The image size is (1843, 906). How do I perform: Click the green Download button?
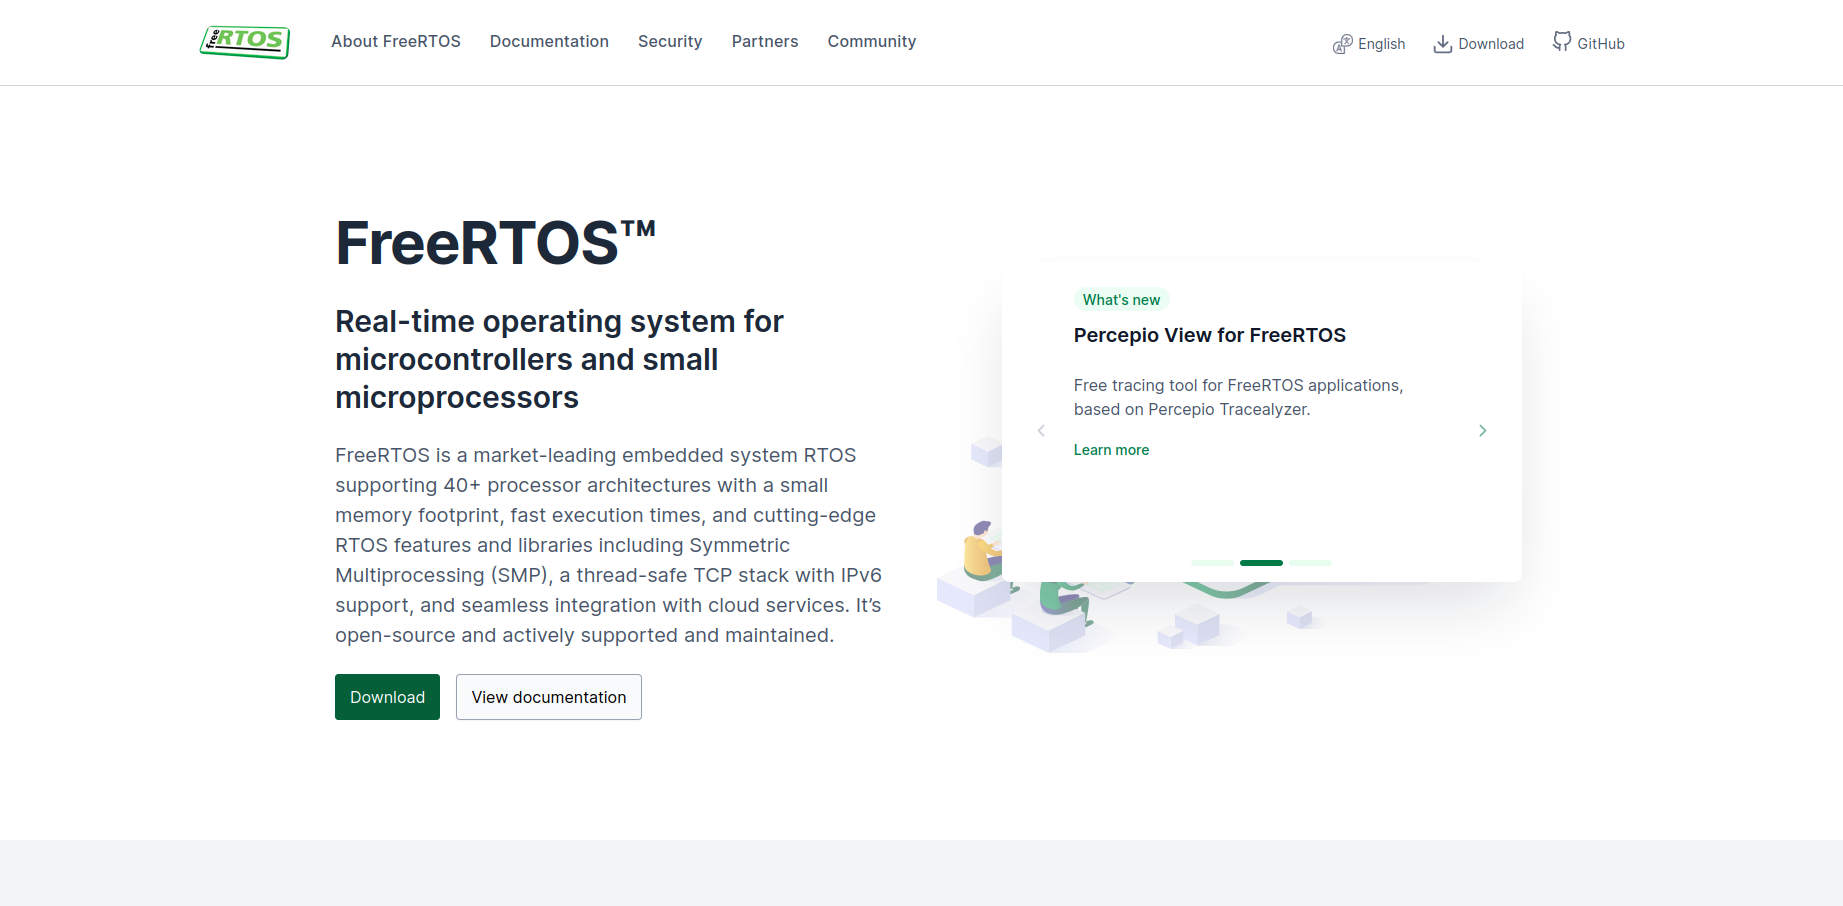[x=387, y=697]
